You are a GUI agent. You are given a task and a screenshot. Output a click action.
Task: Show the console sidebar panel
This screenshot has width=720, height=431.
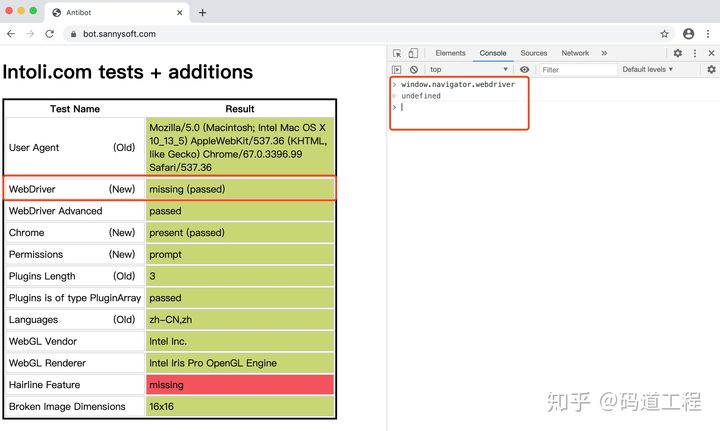pyautogui.click(x=397, y=69)
